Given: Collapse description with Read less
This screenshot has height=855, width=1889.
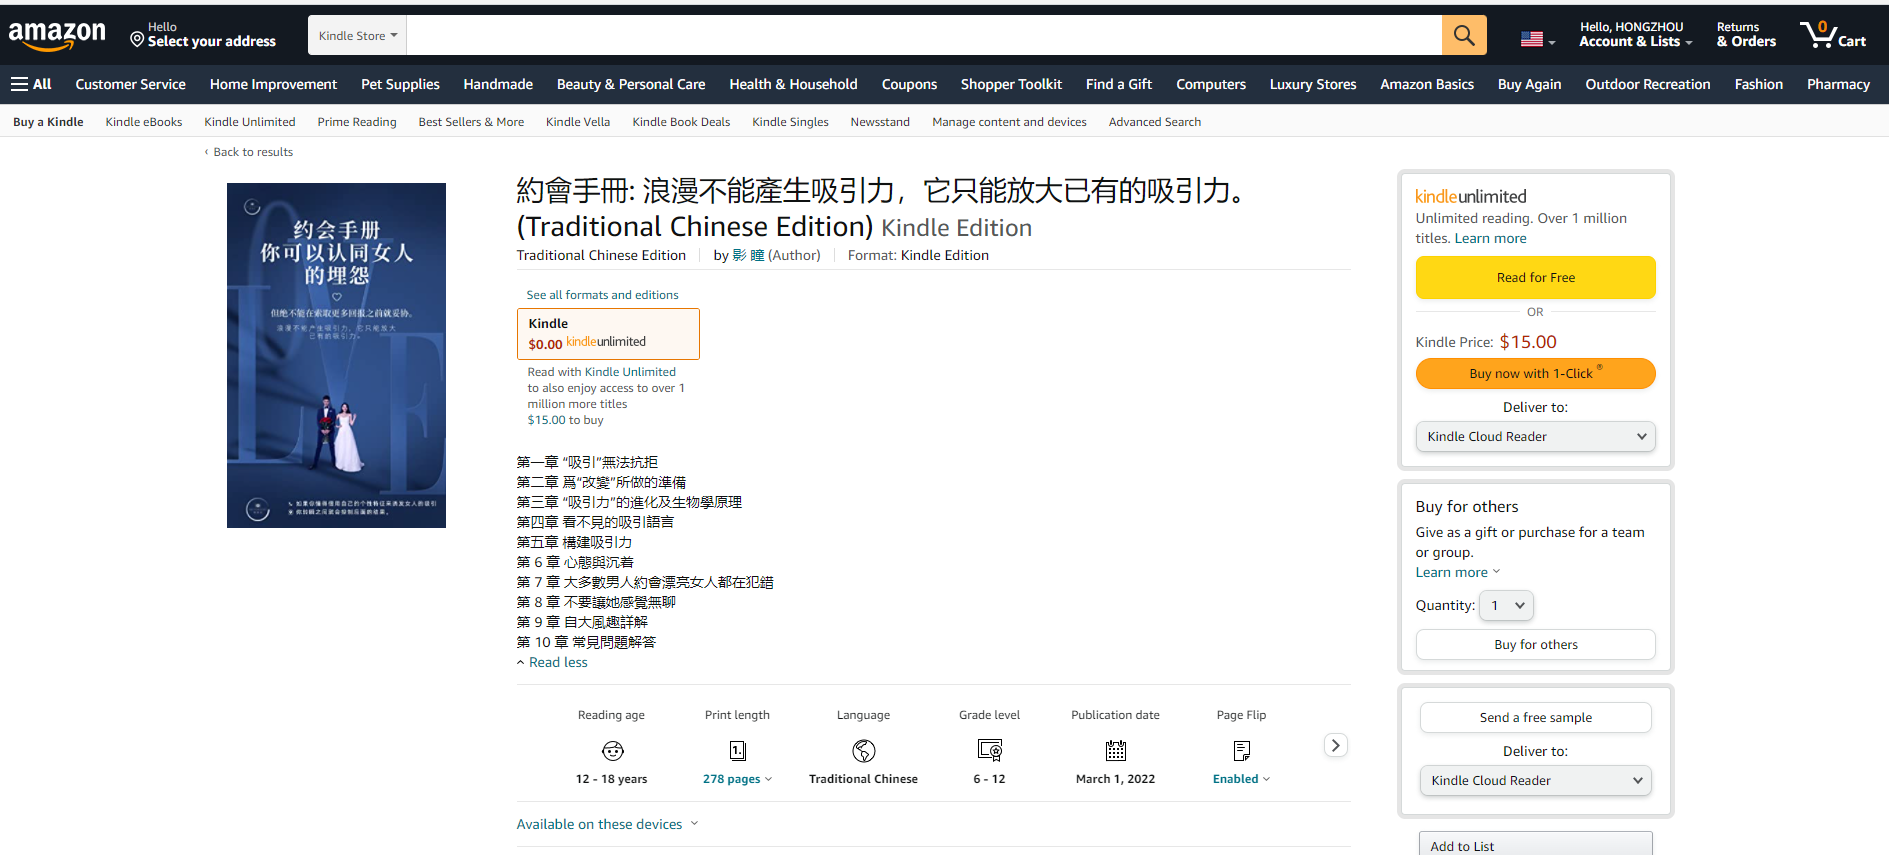Looking at the screenshot, I should click(552, 662).
